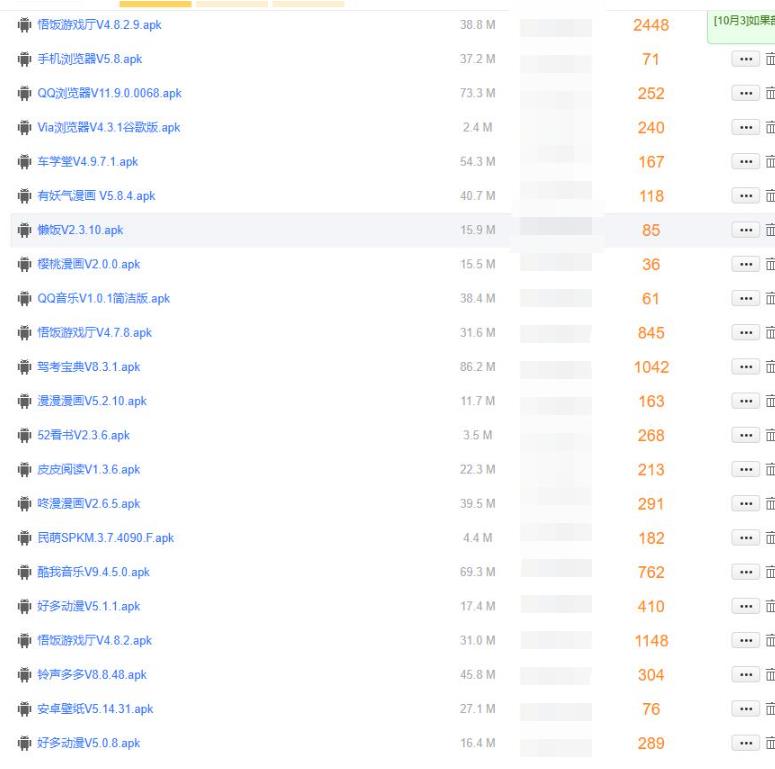This screenshot has width=775, height=769.
Task: Click the Android icon beside 铃声多多V8.8.48.apk
Action: [24, 675]
